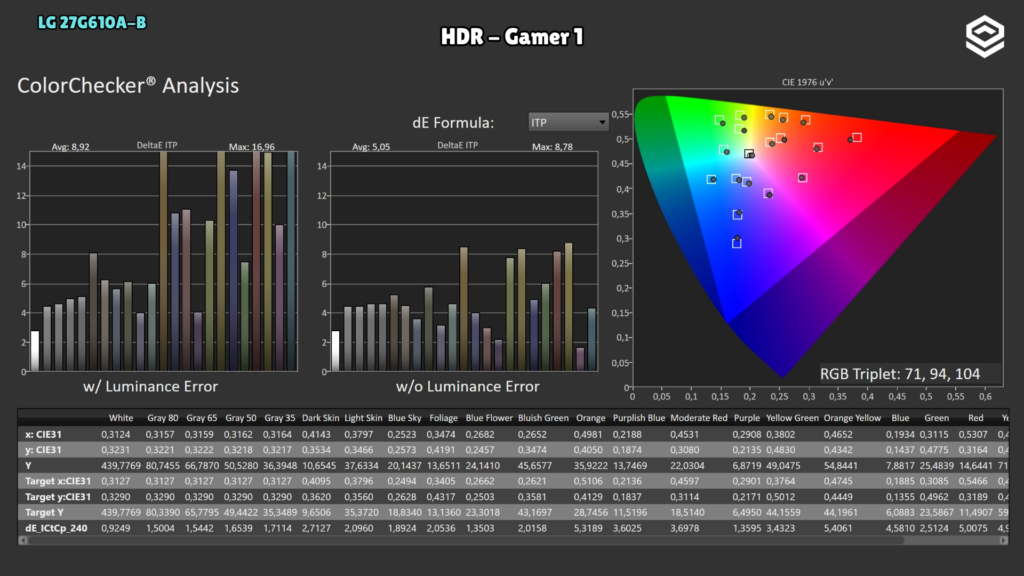Click the horizontal scrollbar thumb under table
This screenshot has width=1024, height=576.
pyautogui.click(x=466, y=540)
